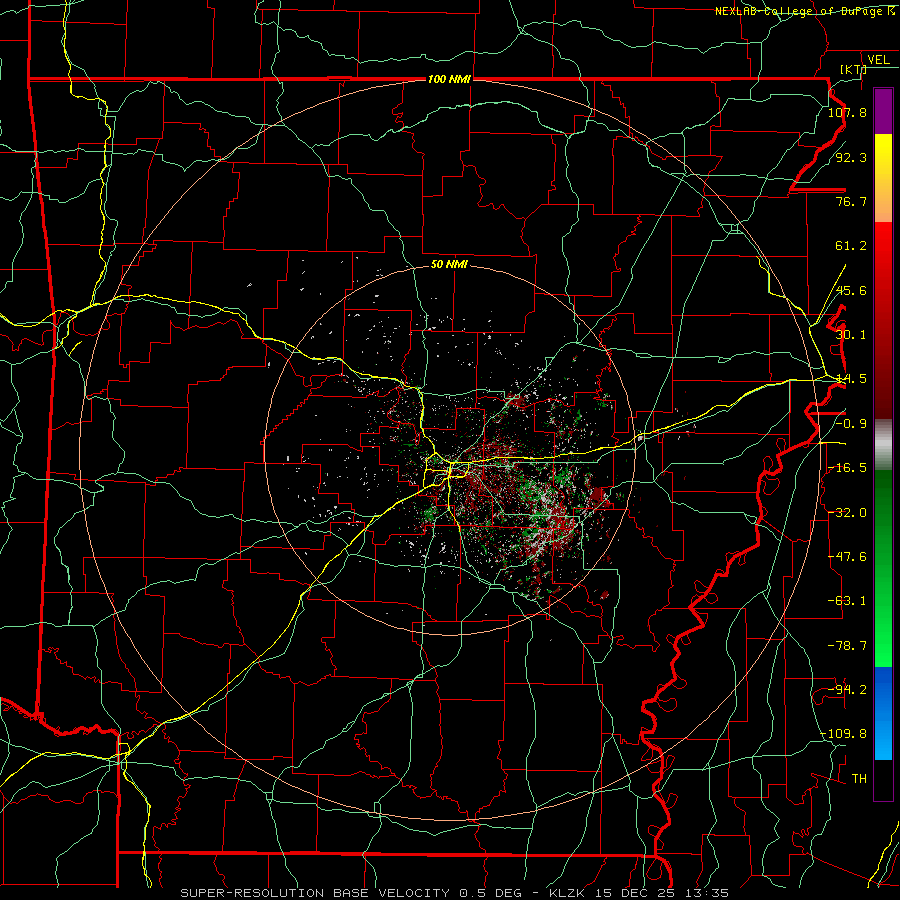Click the -63.1 velocity scale value

click(x=847, y=601)
